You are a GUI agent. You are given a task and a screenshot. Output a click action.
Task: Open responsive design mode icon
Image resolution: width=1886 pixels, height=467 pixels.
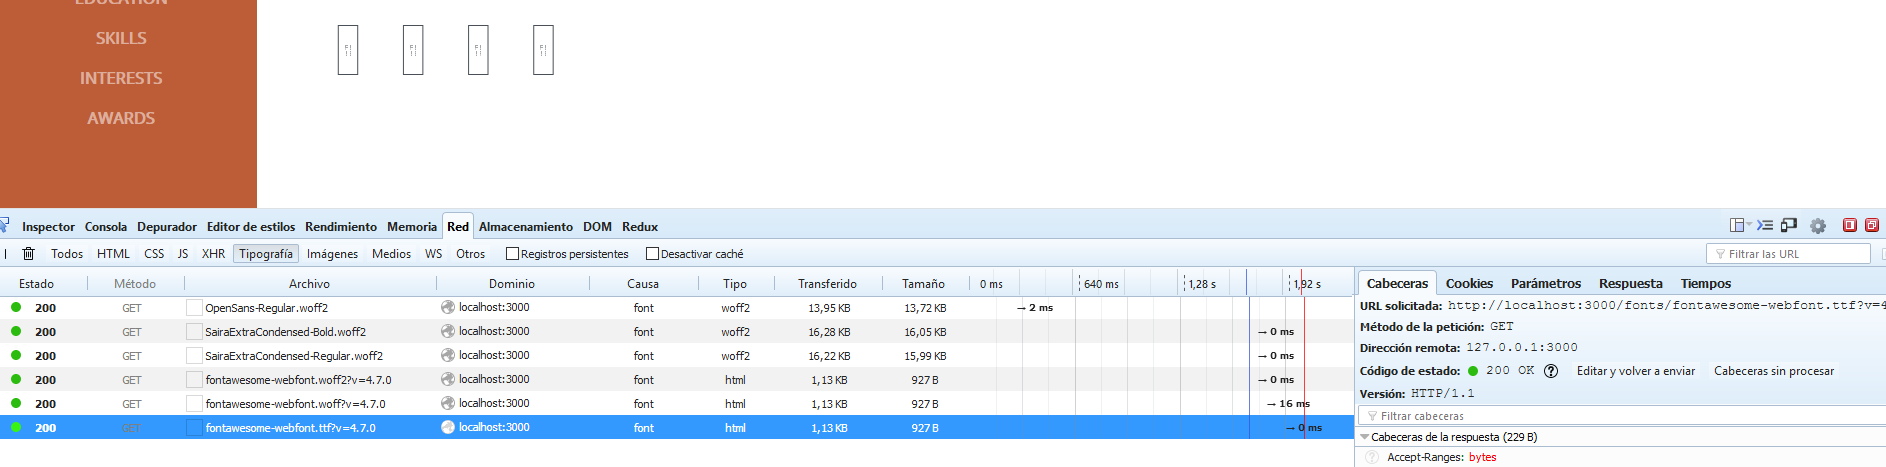click(x=1789, y=226)
